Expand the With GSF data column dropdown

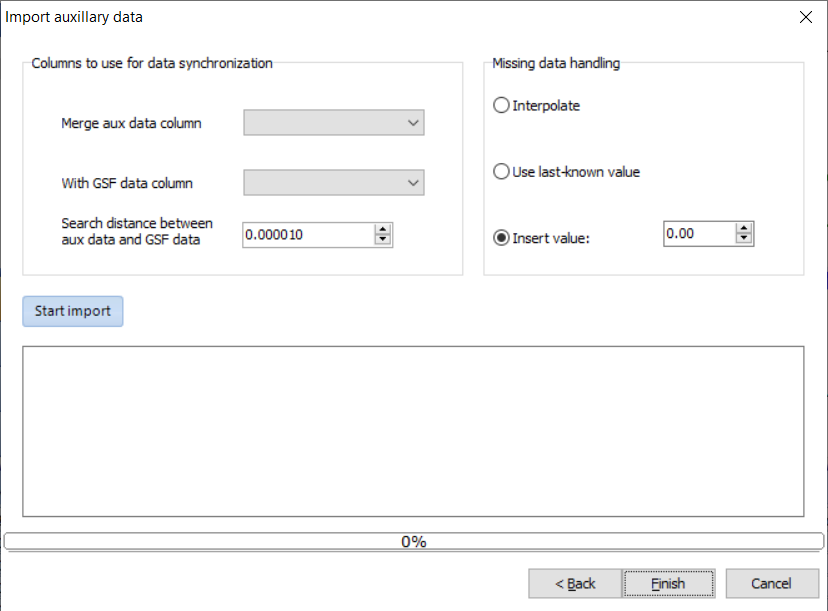click(x=333, y=182)
